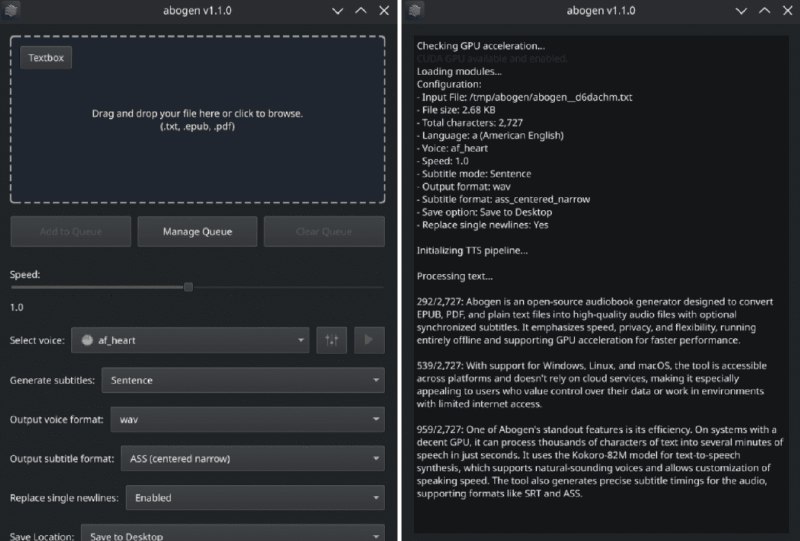Change the Replace single newlines setting

255,497
